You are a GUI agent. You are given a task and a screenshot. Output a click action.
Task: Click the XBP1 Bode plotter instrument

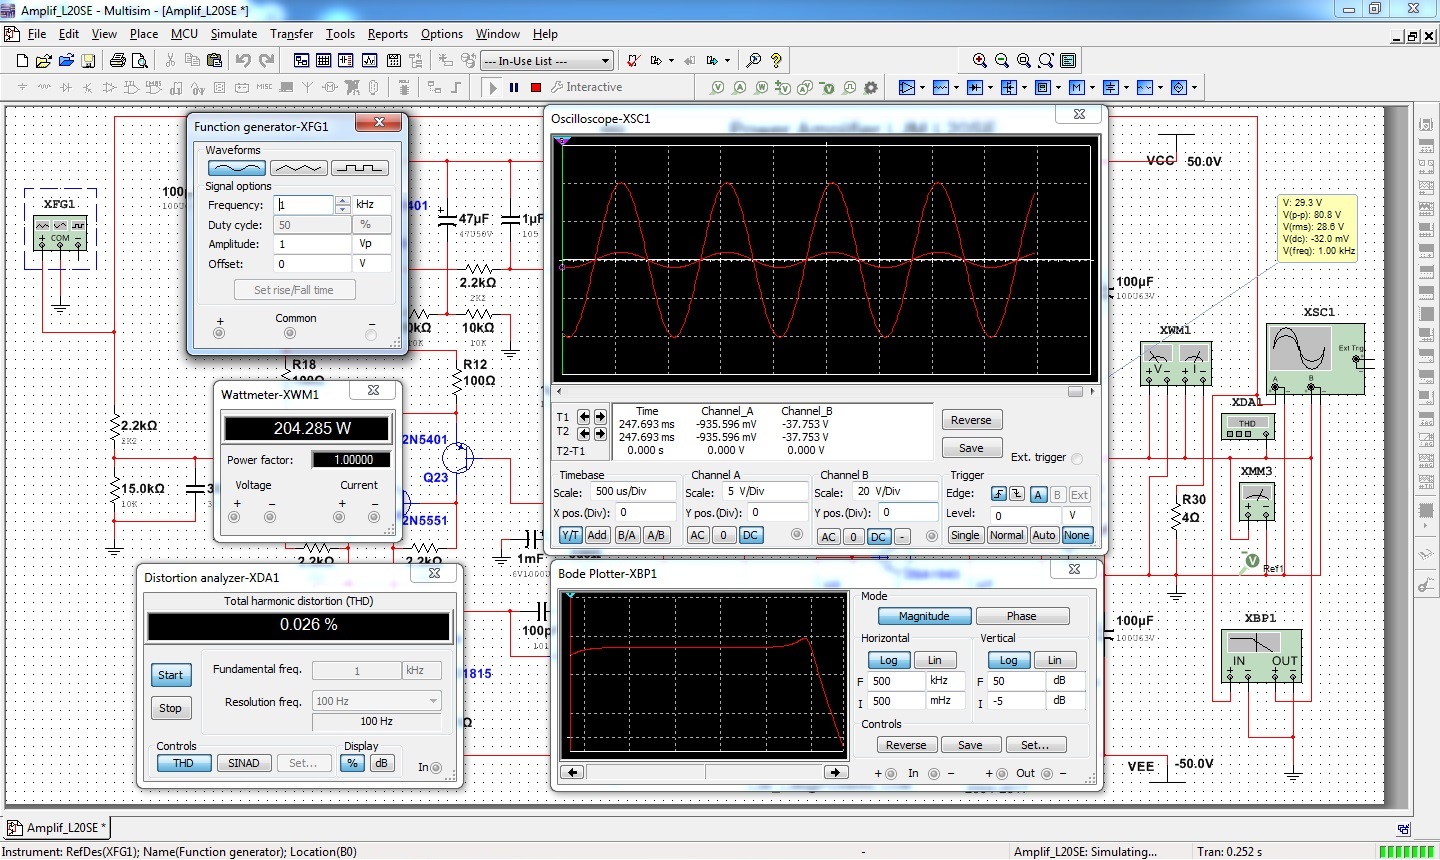1261,656
